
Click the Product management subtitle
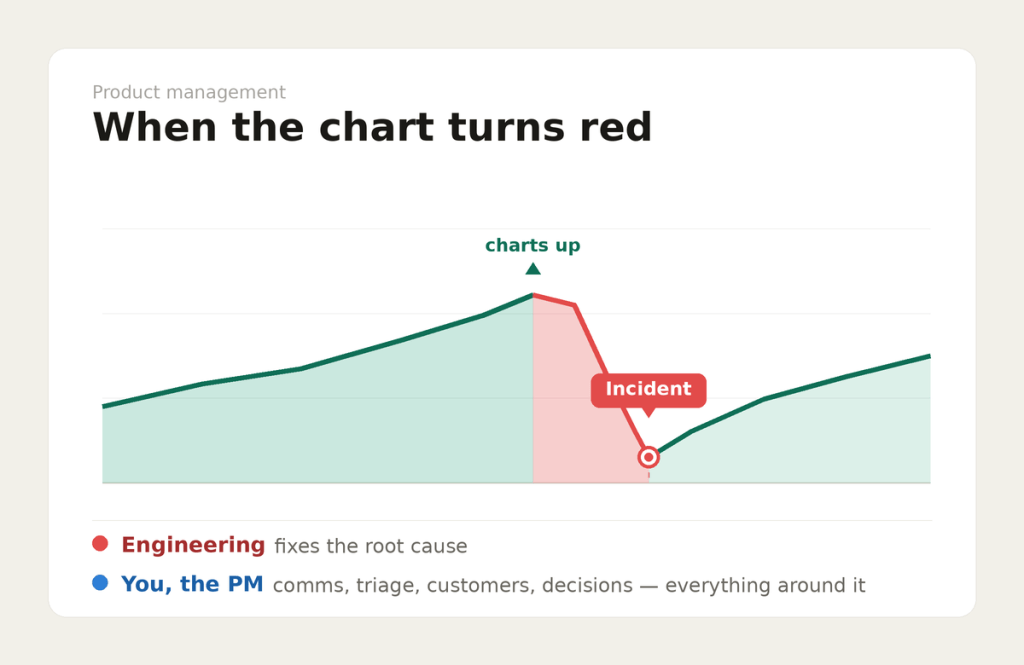tap(189, 92)
